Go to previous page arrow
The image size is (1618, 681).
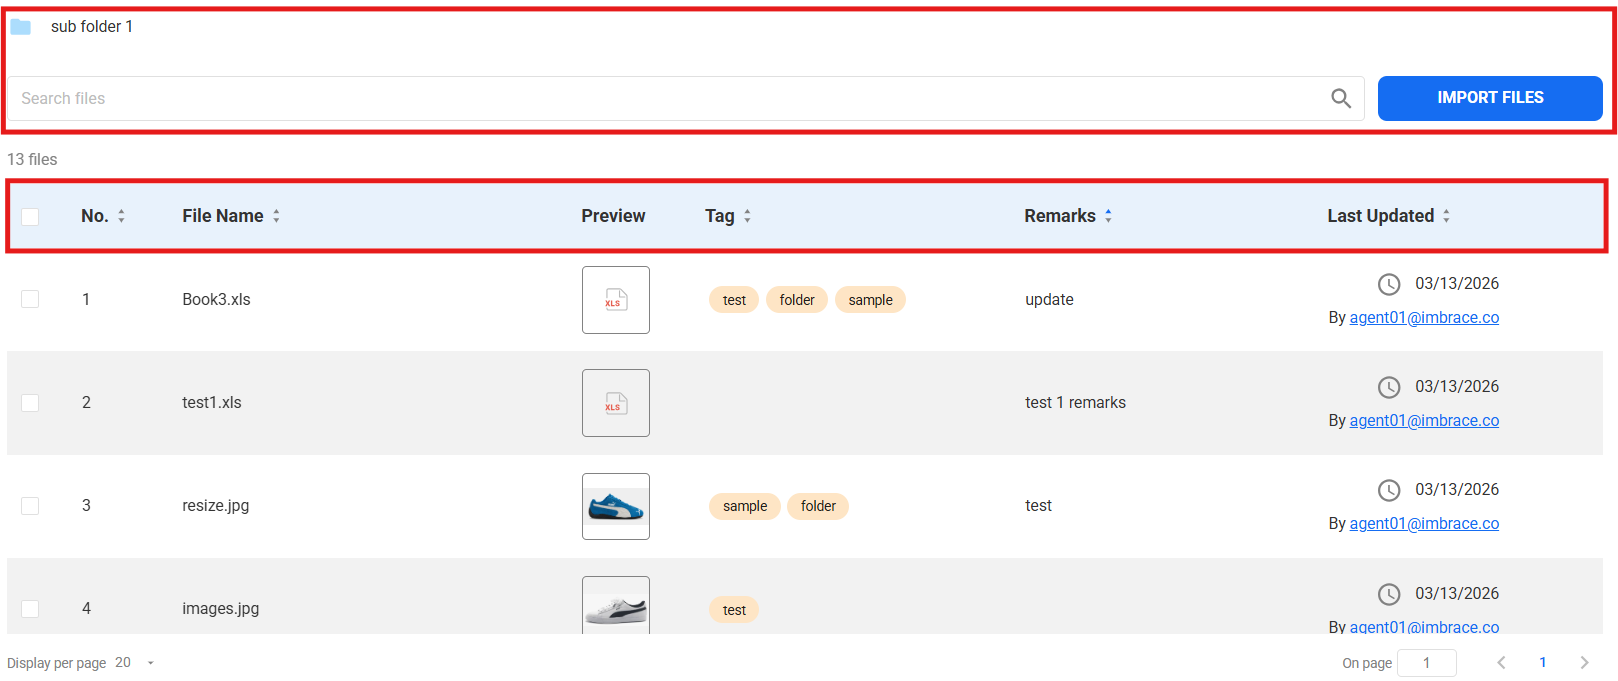coord(1501,662)
